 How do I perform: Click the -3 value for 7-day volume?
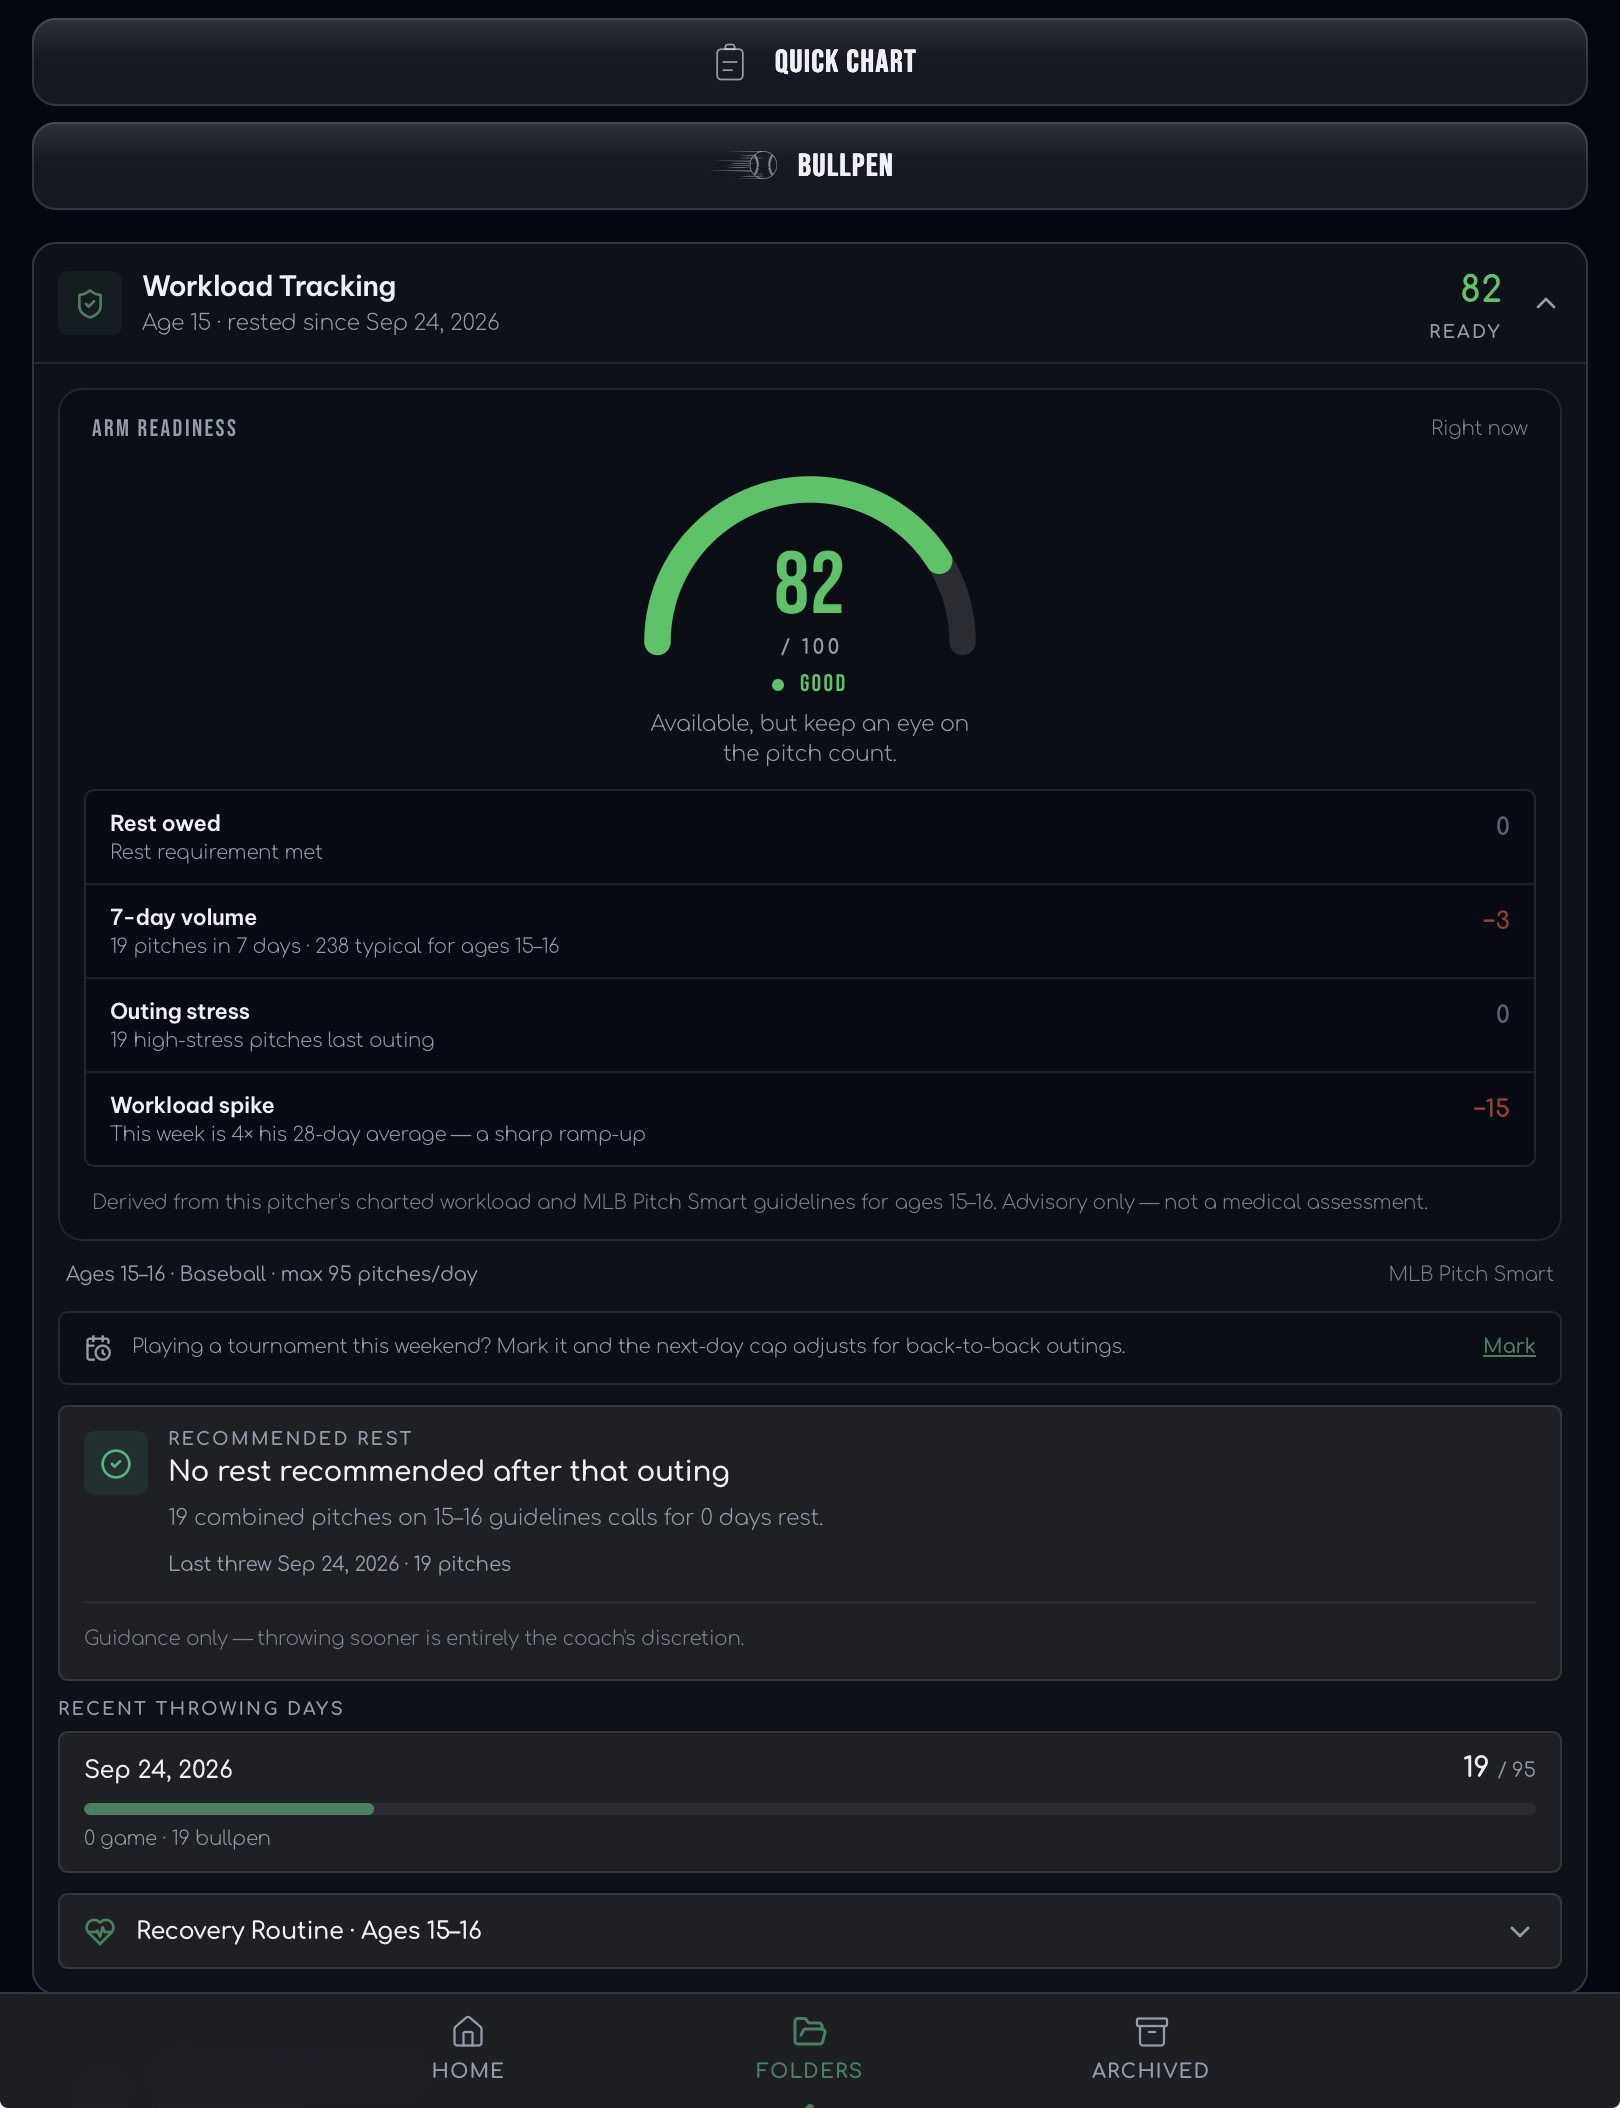coord(1495,920)
